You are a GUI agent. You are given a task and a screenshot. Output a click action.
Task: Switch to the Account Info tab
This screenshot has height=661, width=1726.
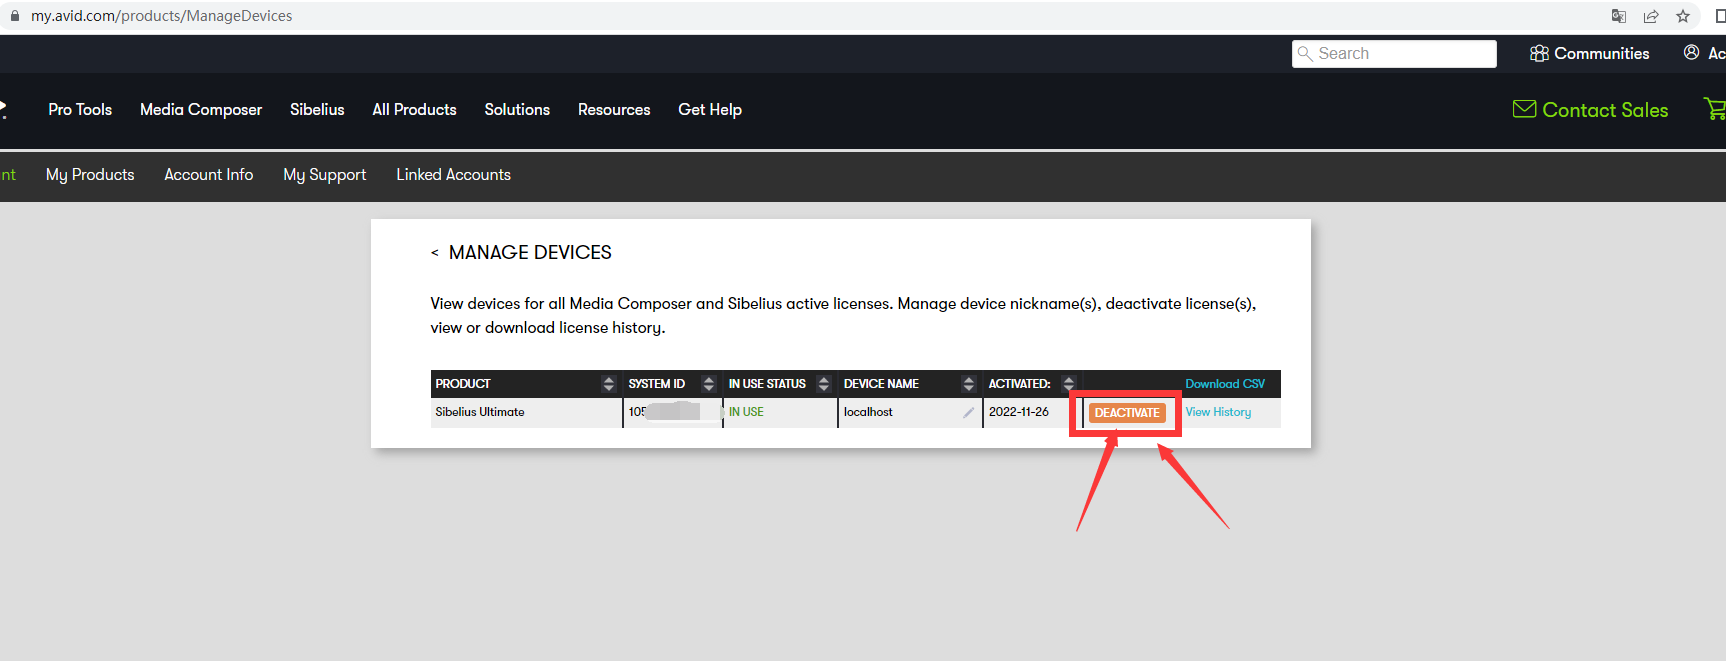tap(209, 175)
